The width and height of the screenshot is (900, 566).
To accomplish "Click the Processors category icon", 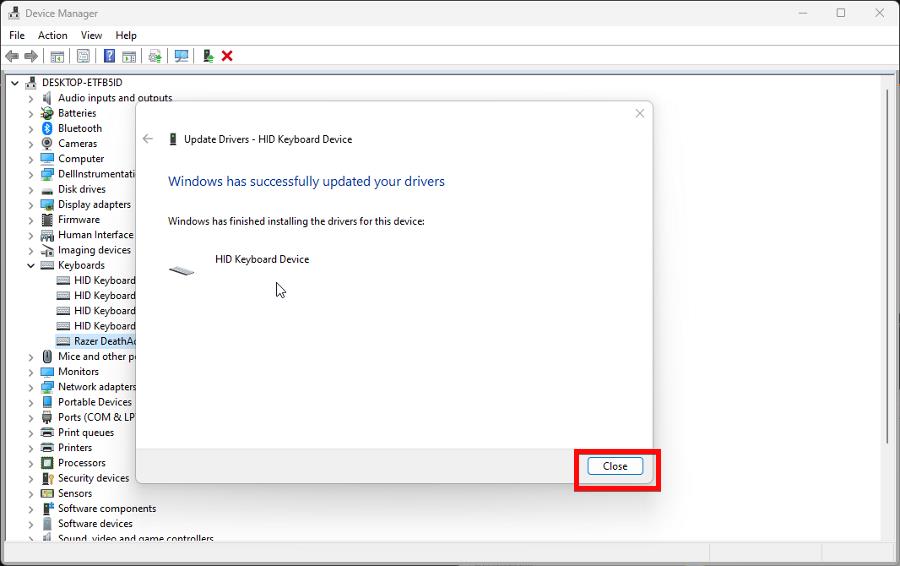I will pyautogui.click(x=47, y=463).
